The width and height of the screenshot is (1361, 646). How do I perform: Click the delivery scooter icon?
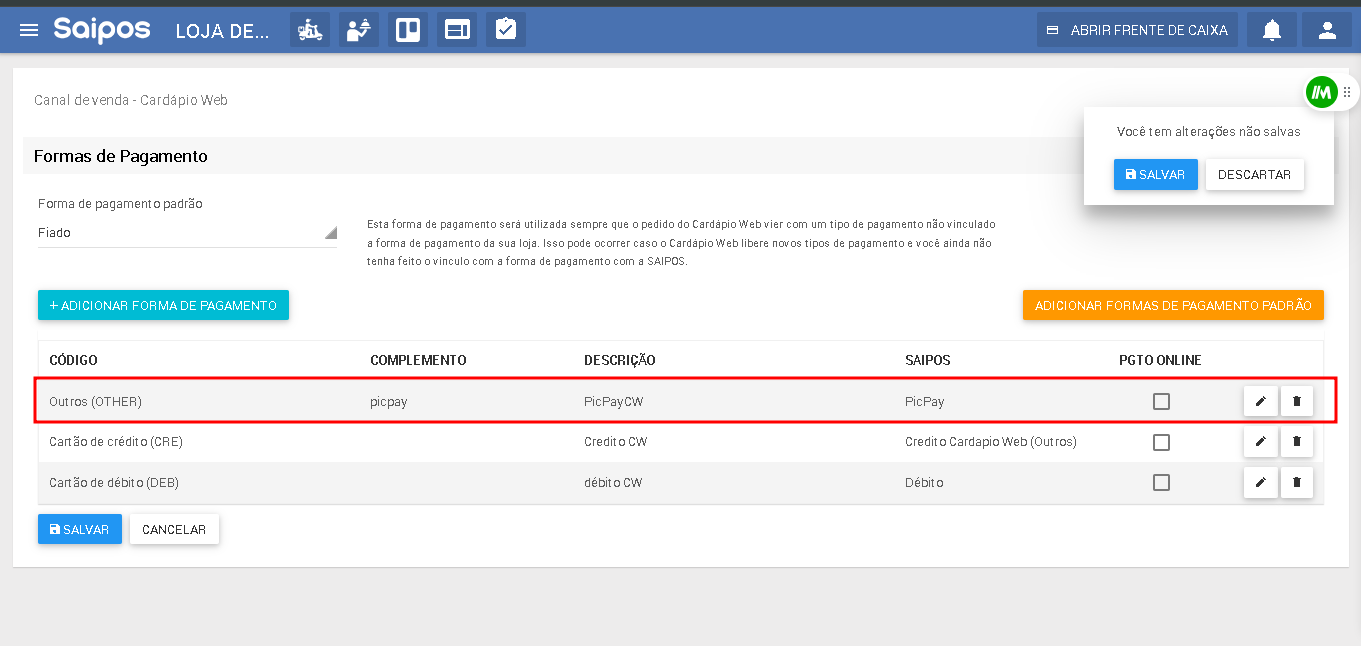click(310, 30)
